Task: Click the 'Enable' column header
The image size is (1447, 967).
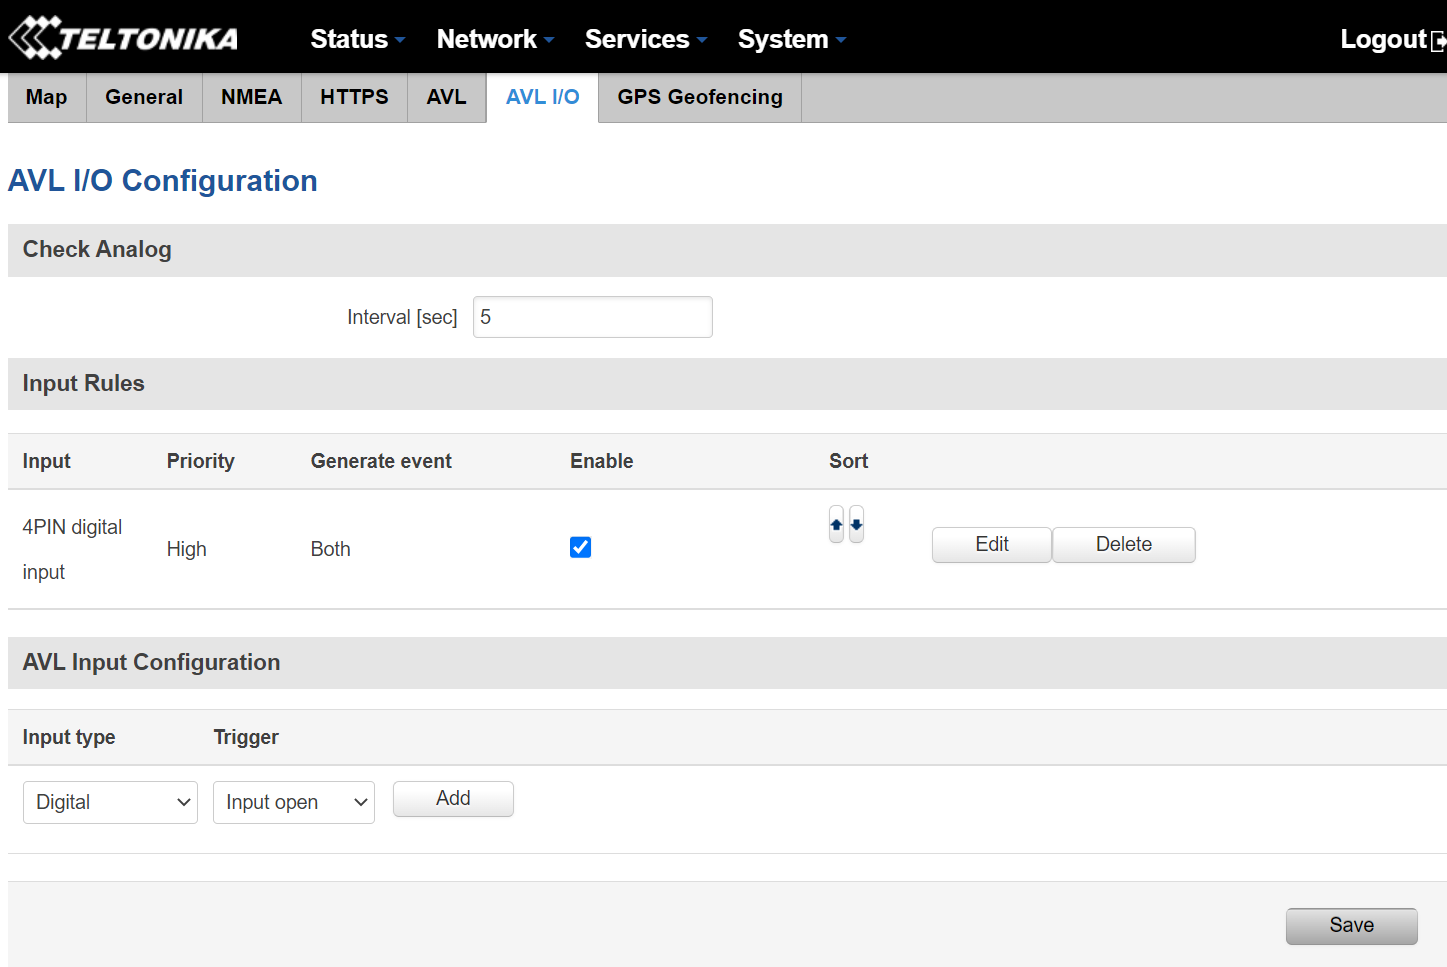Action: point(602,461)
